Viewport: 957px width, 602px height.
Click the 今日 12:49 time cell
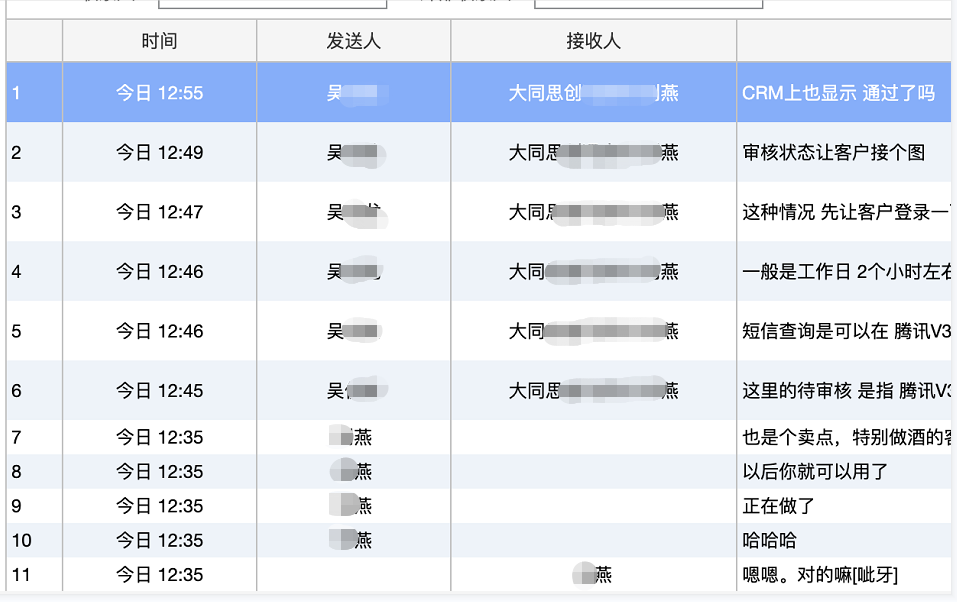click(x=159, y=153)
